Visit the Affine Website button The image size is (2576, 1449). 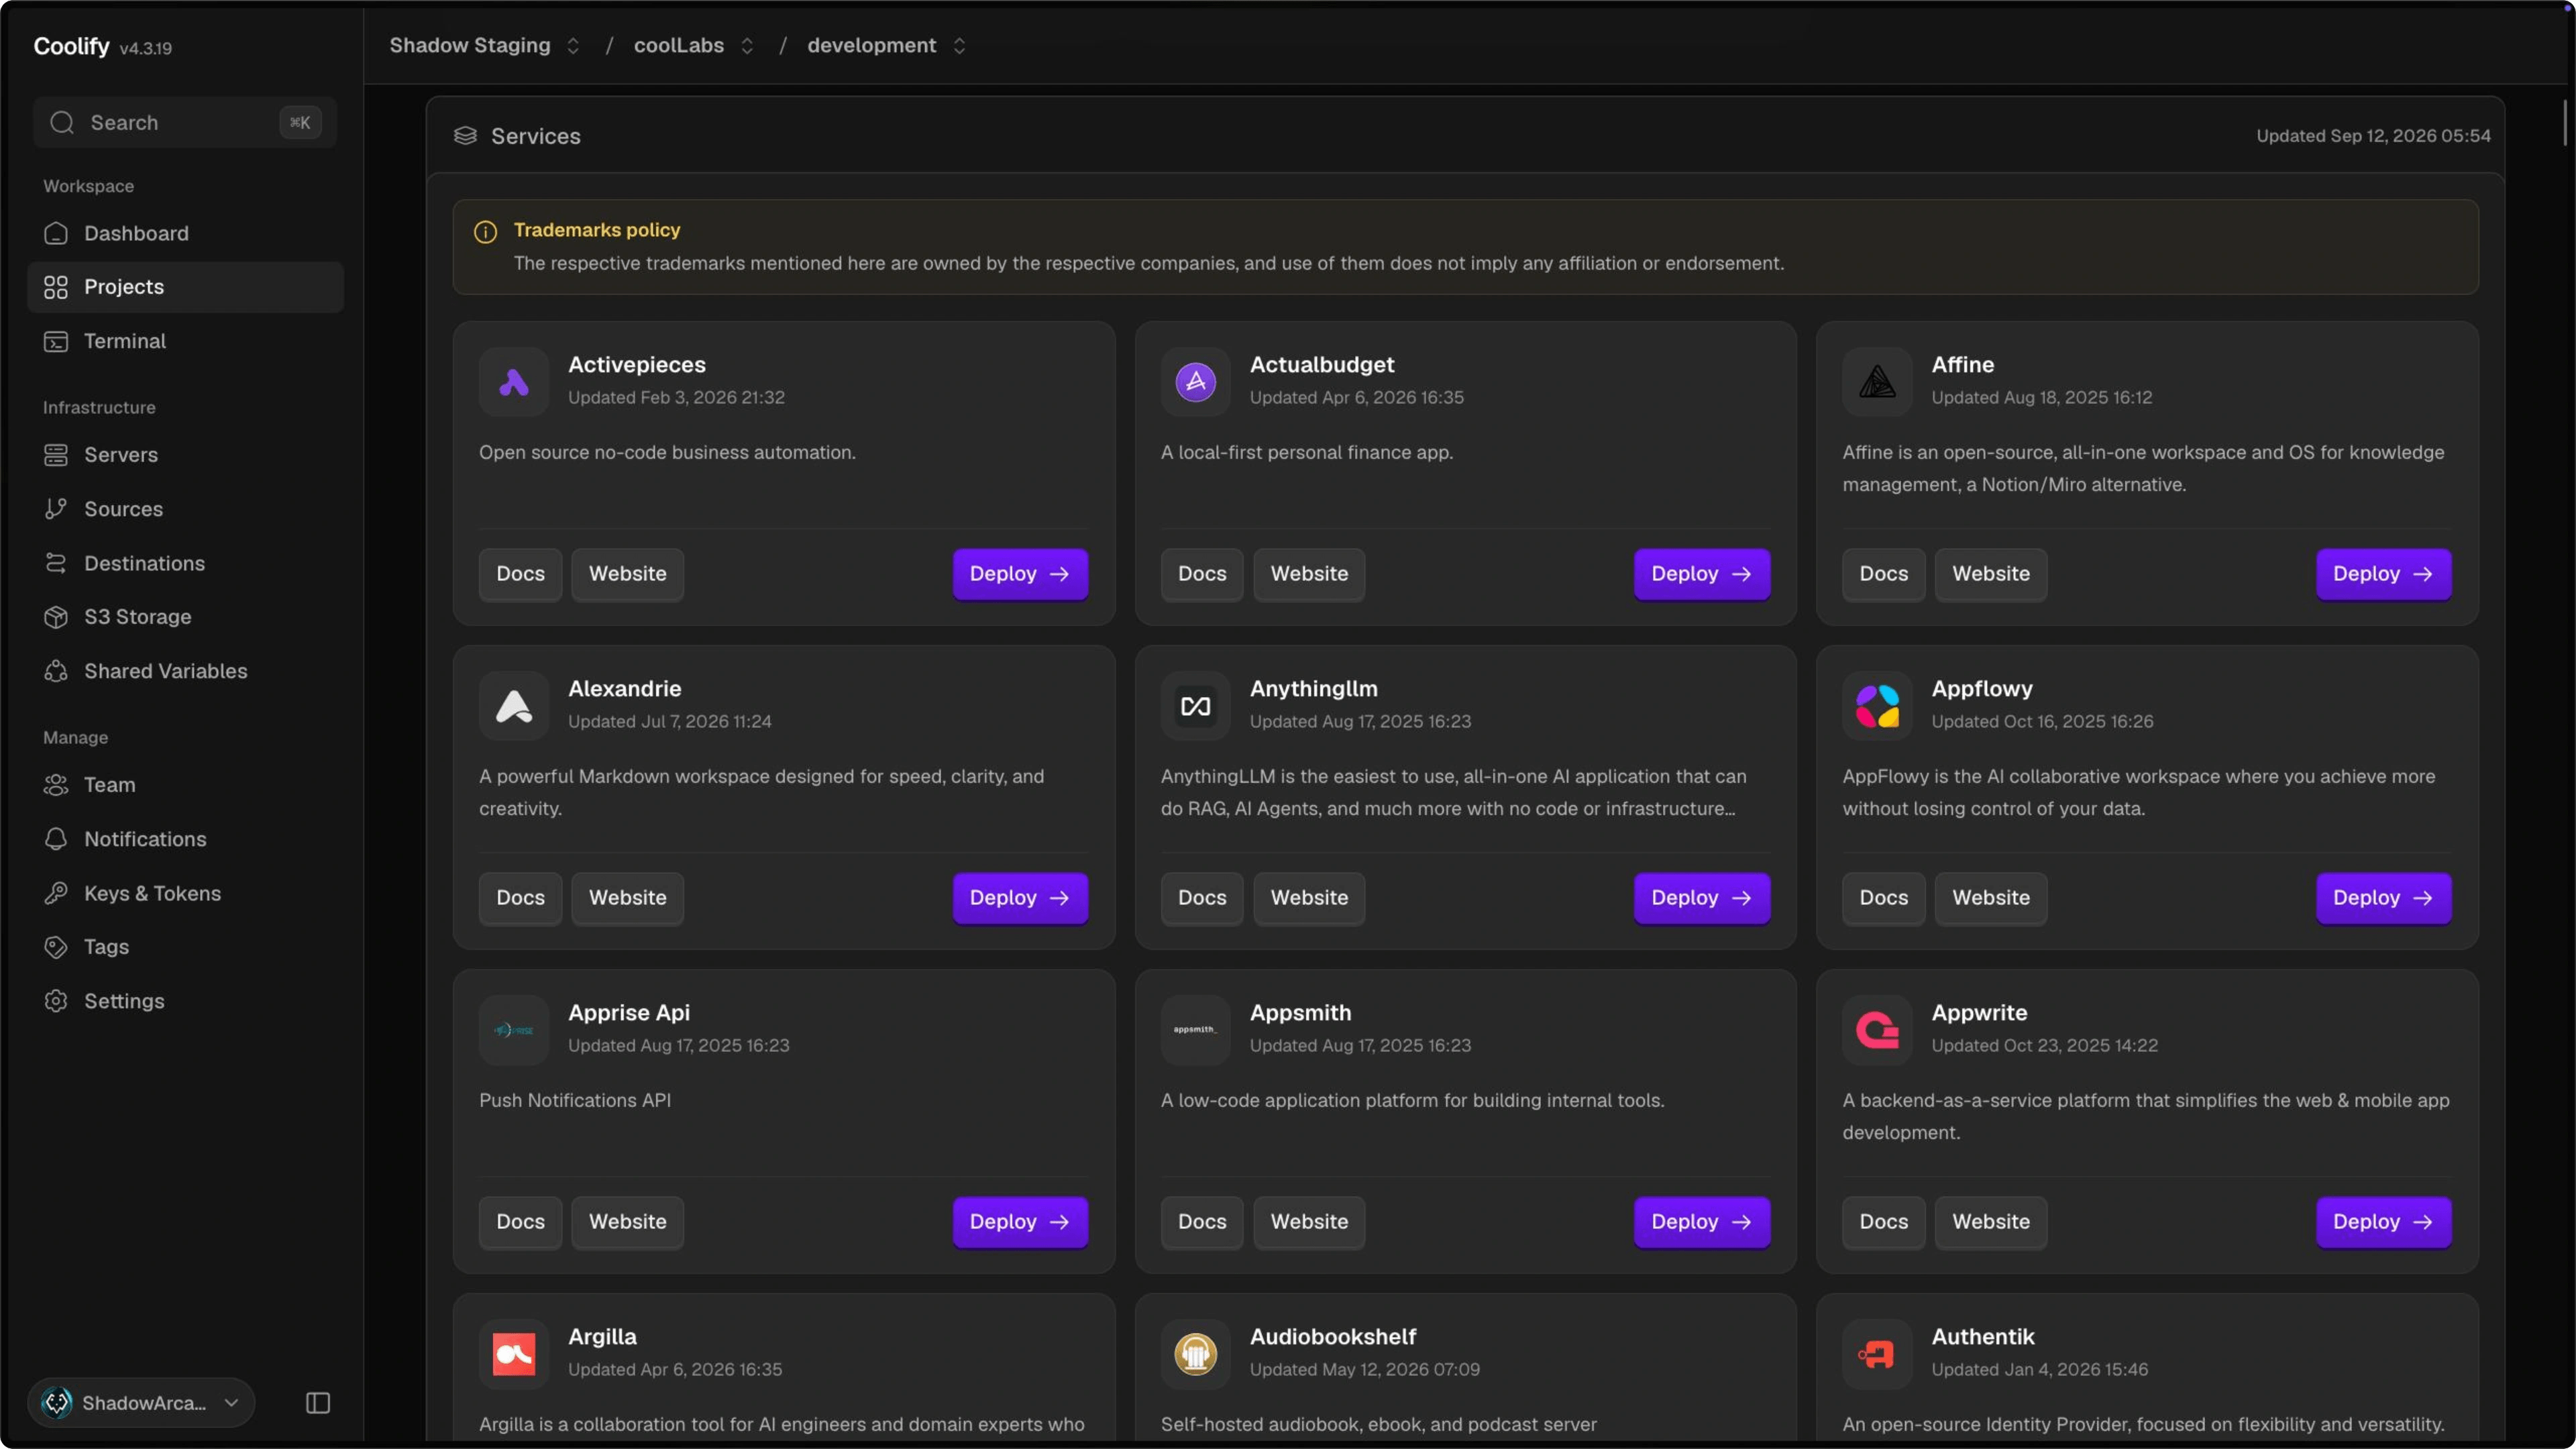click(x=1991, y=574)
